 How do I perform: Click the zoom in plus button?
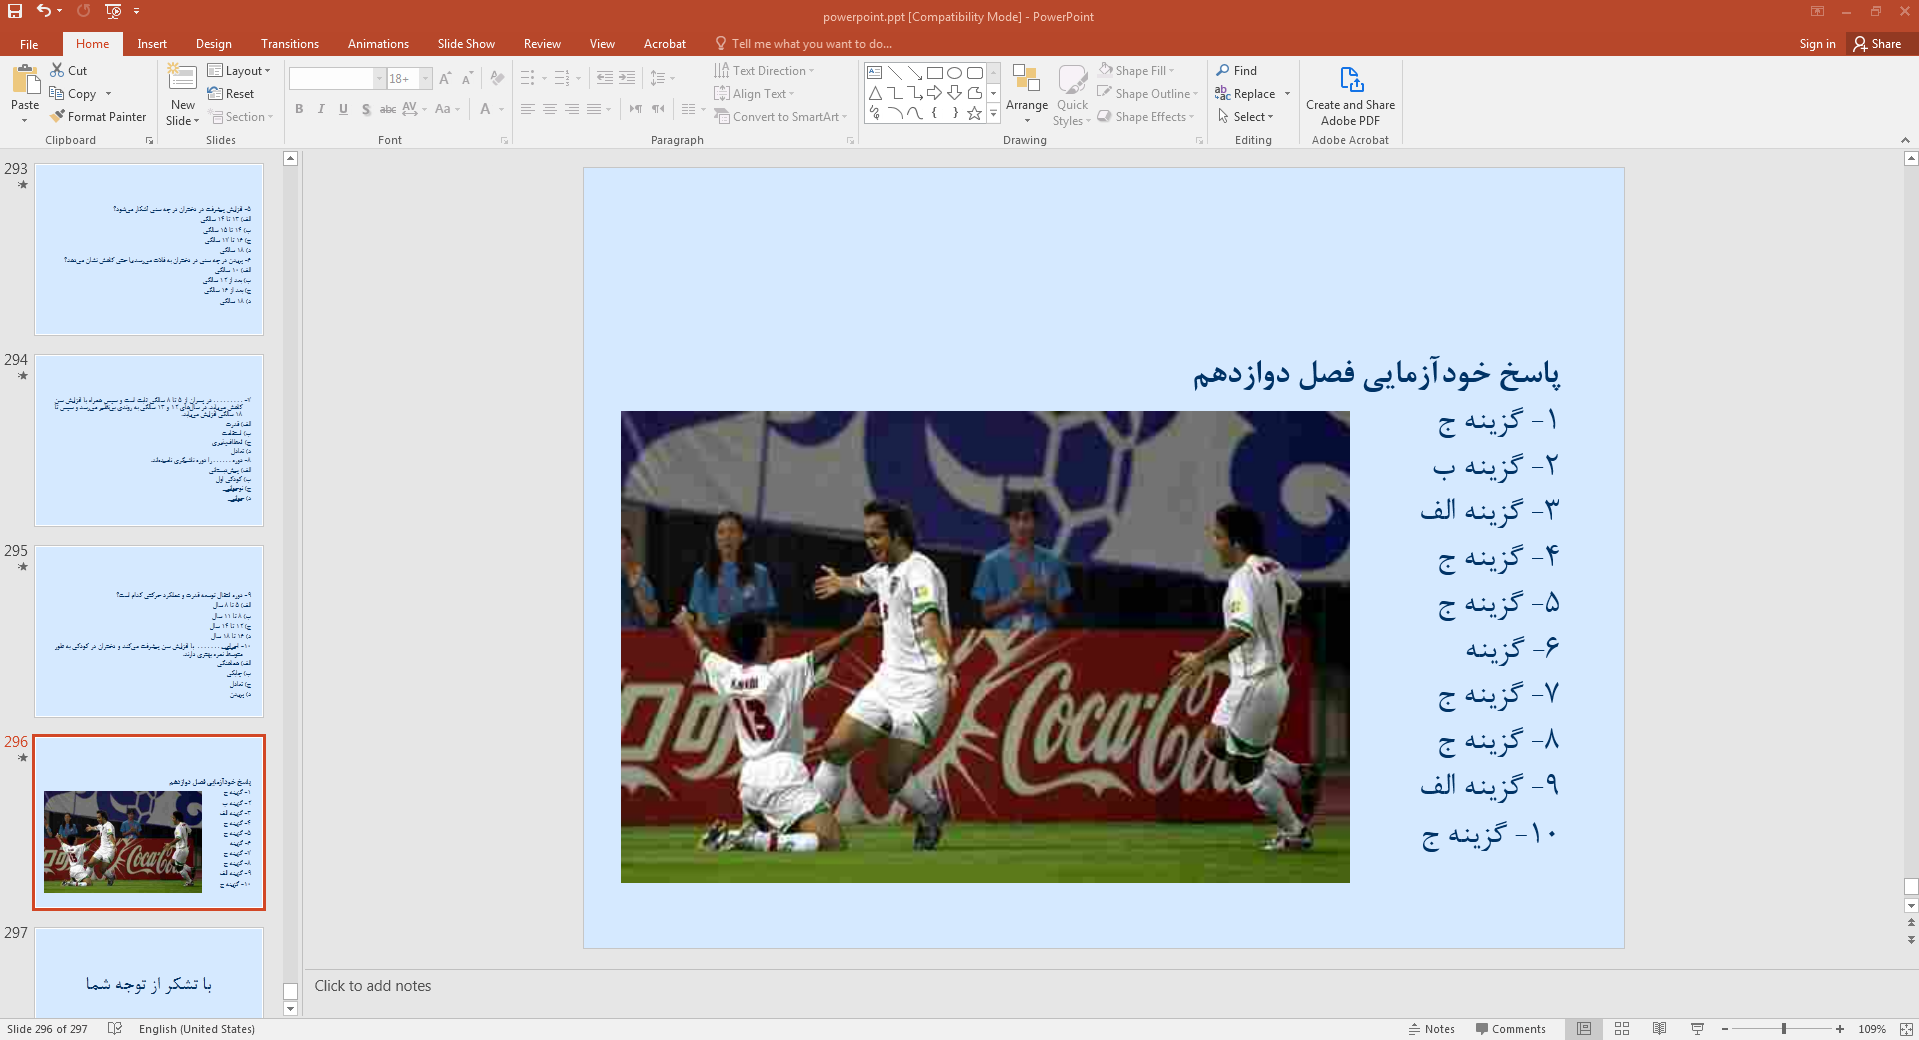click(1840, 1029)
